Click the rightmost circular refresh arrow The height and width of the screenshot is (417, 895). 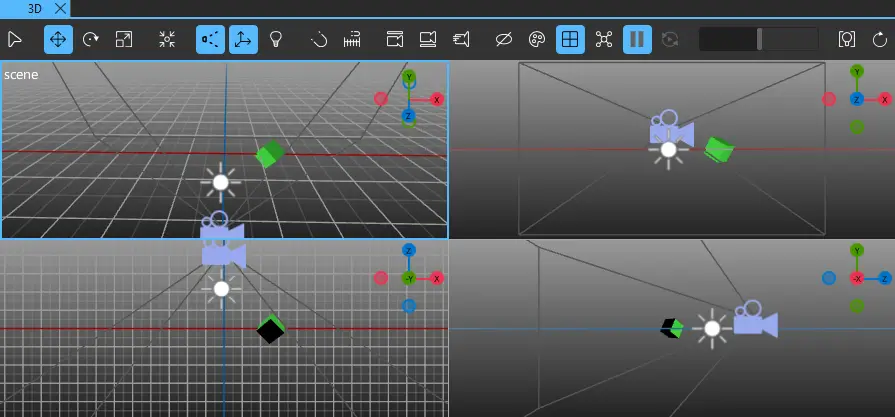pos(880,40)
